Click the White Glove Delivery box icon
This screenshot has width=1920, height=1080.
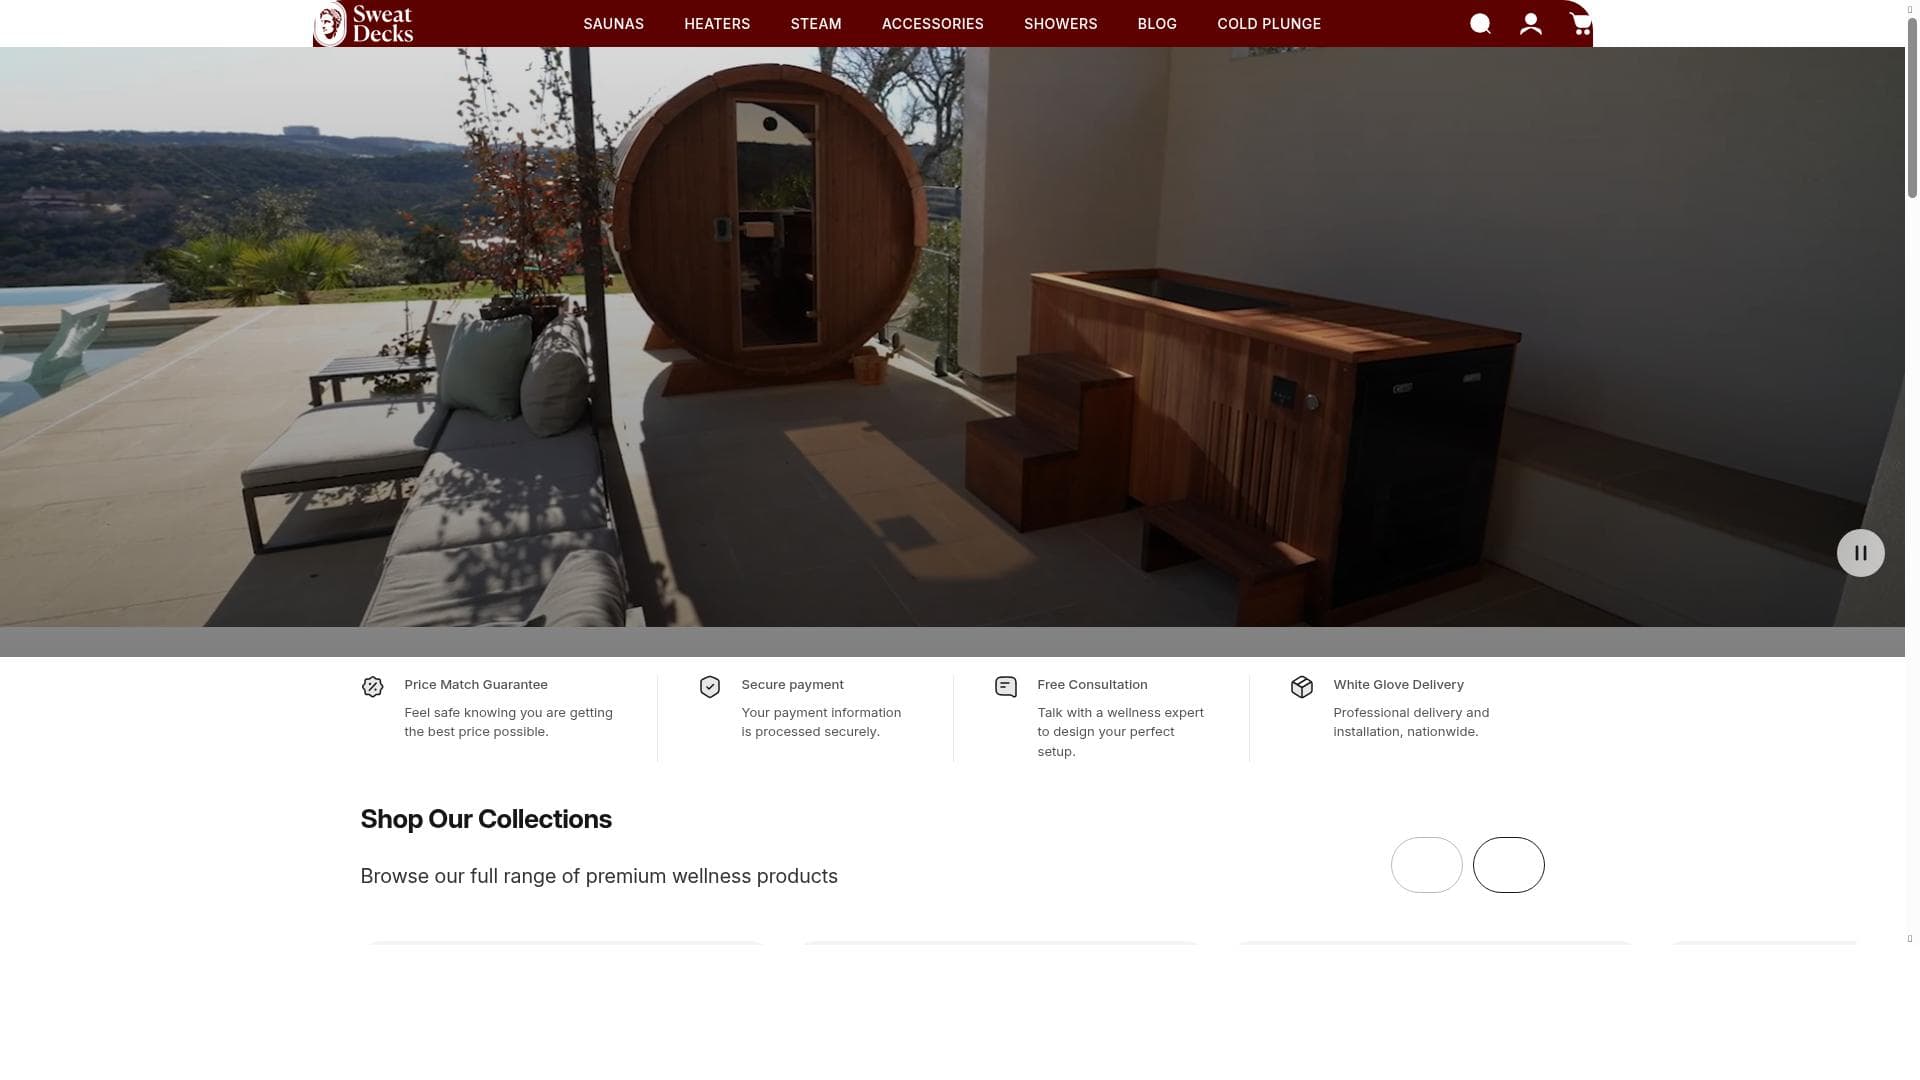click(1302, 687)
